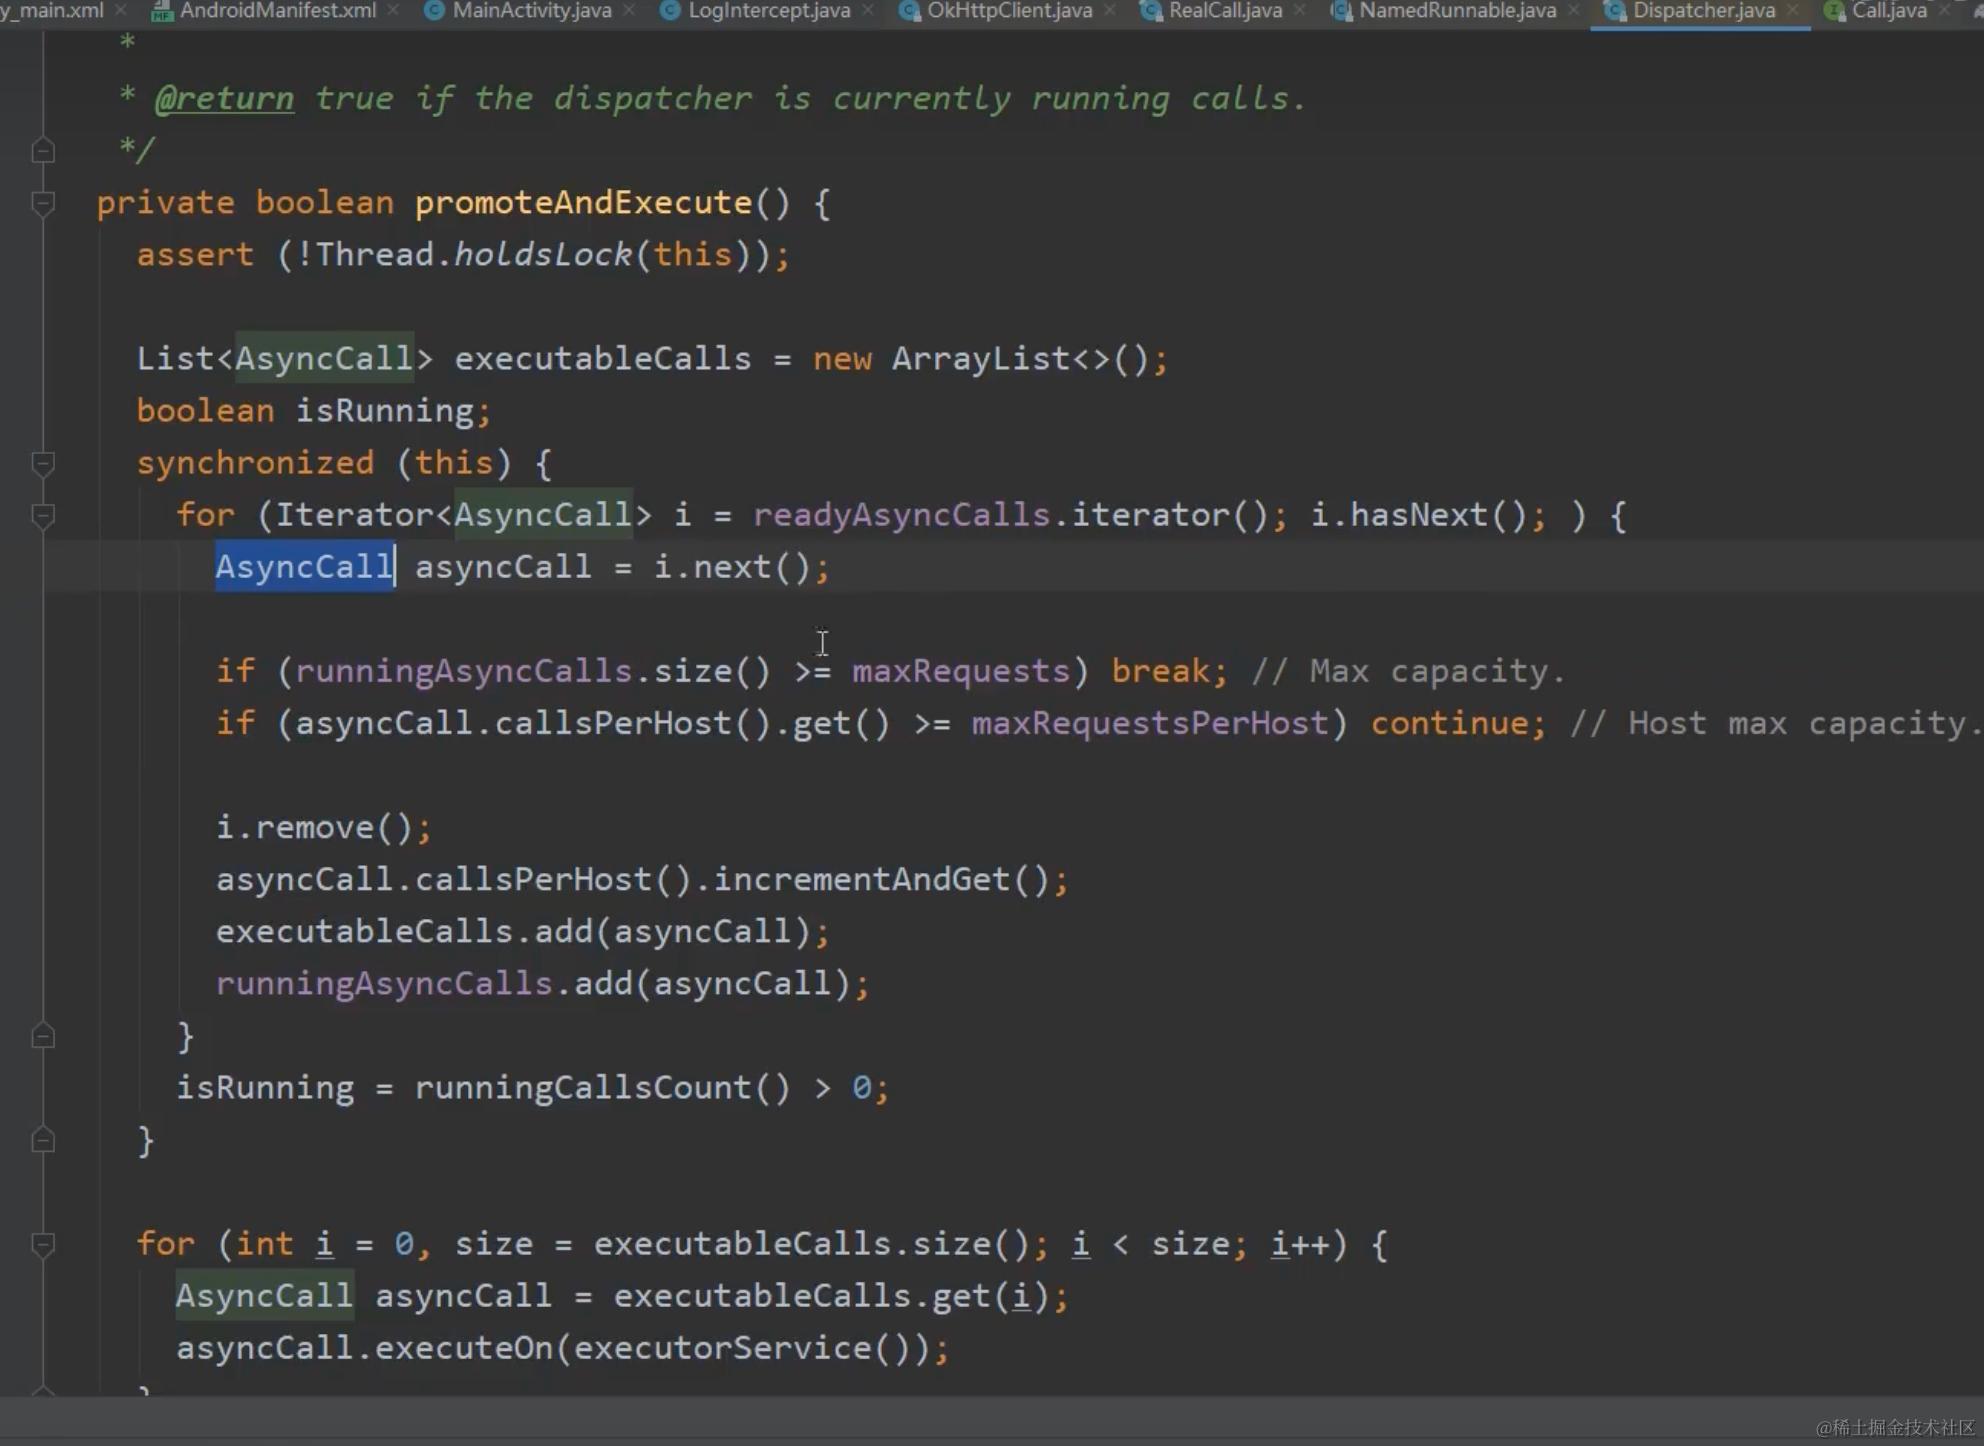The width and height of the screenshot is (1984, 1446).
Task: Collapse the executableCalls for-loop fold marker
Action: 43,1244
